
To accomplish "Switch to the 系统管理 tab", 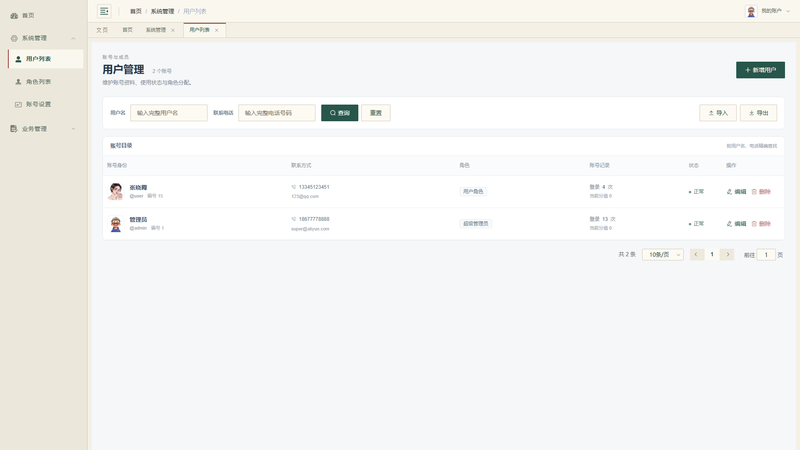I will (x=156, y=30).
